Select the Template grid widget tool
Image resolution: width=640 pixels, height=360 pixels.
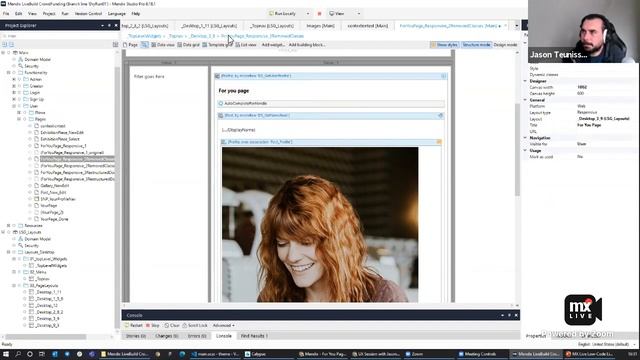217,45
